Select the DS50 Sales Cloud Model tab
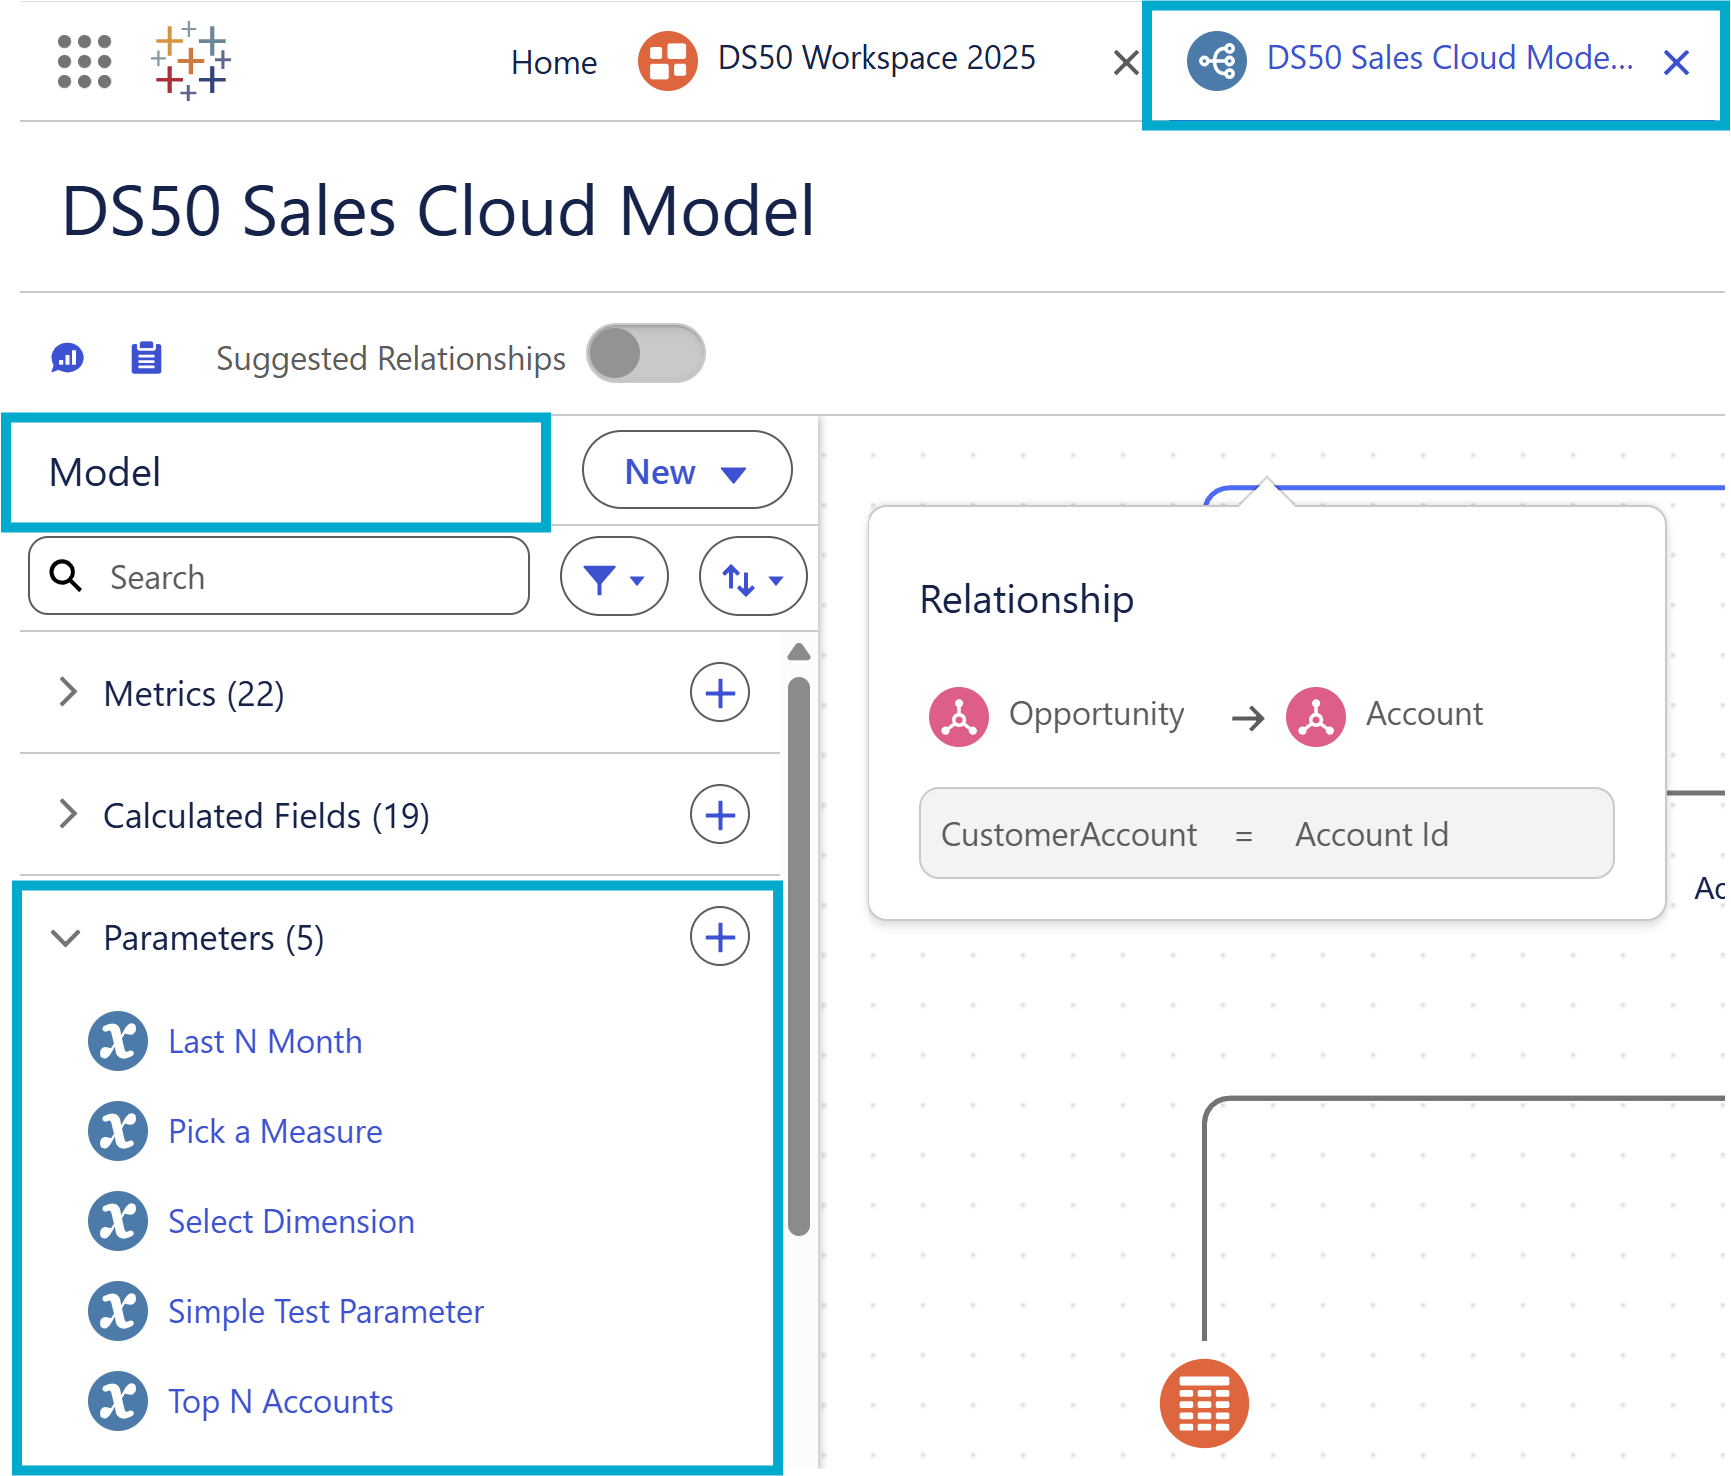This screenshot has width=1731, height=1476. tap(1449, 58)
